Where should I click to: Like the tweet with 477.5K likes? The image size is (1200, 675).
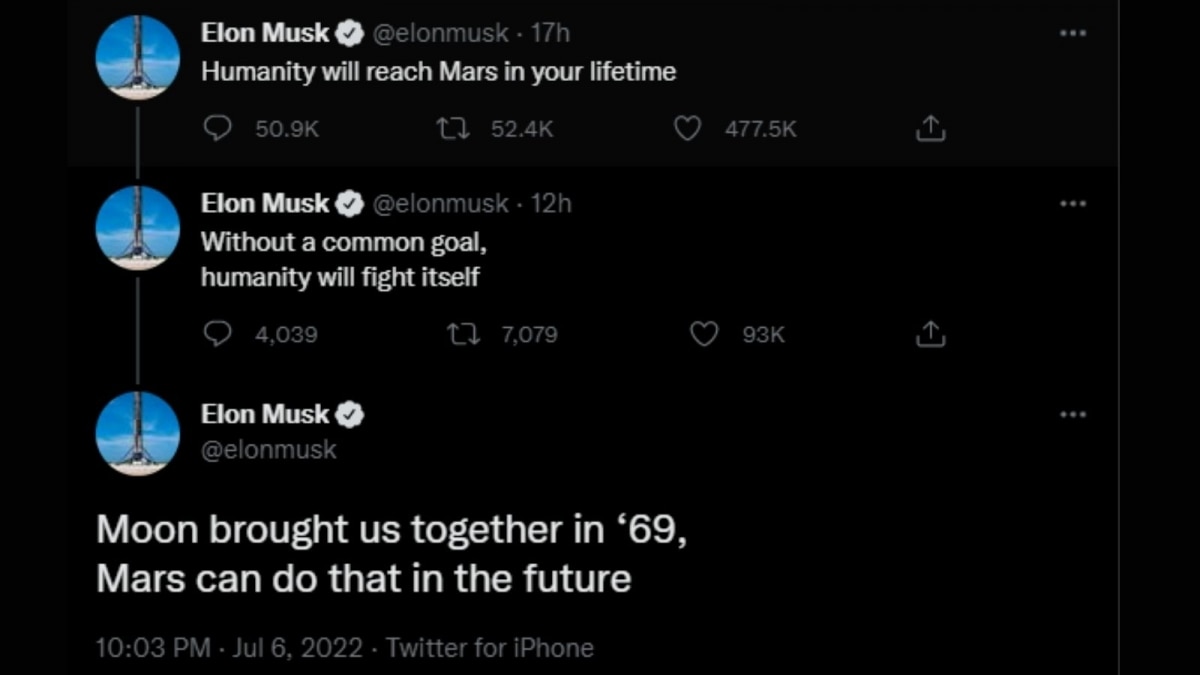[x=687, y=129]
